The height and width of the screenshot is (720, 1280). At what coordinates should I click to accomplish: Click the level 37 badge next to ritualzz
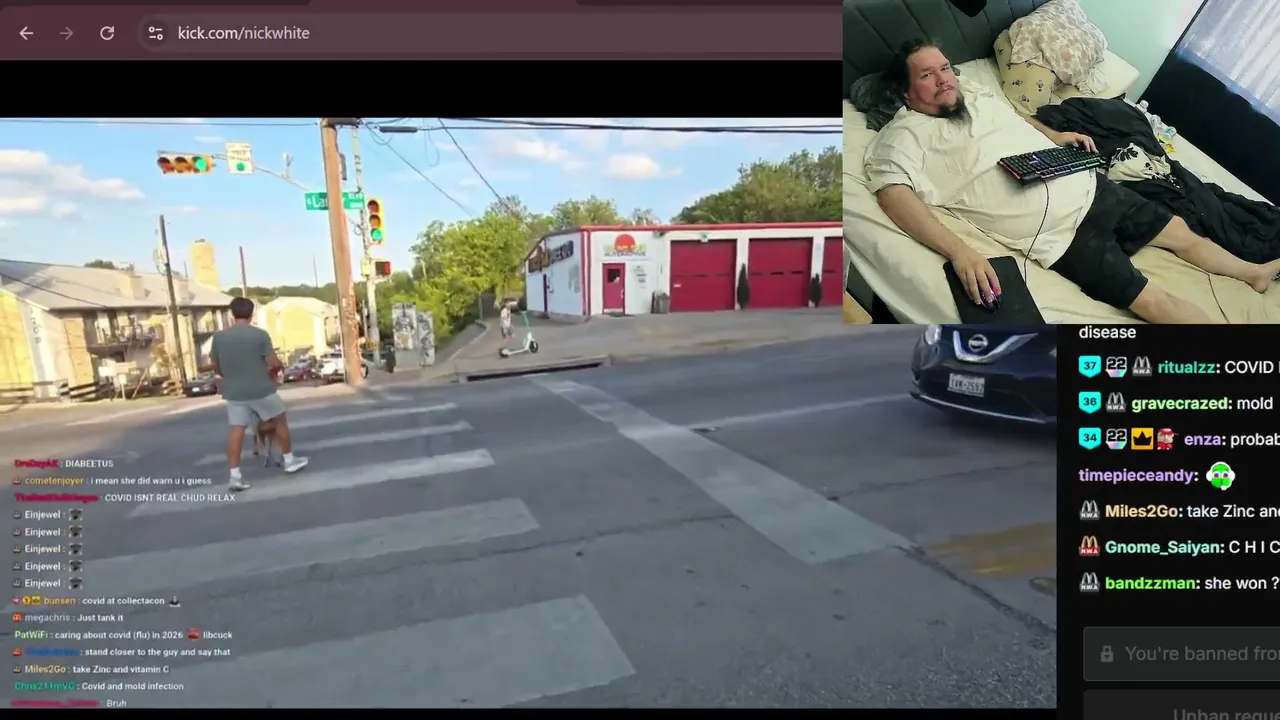tap(1090, 367)
